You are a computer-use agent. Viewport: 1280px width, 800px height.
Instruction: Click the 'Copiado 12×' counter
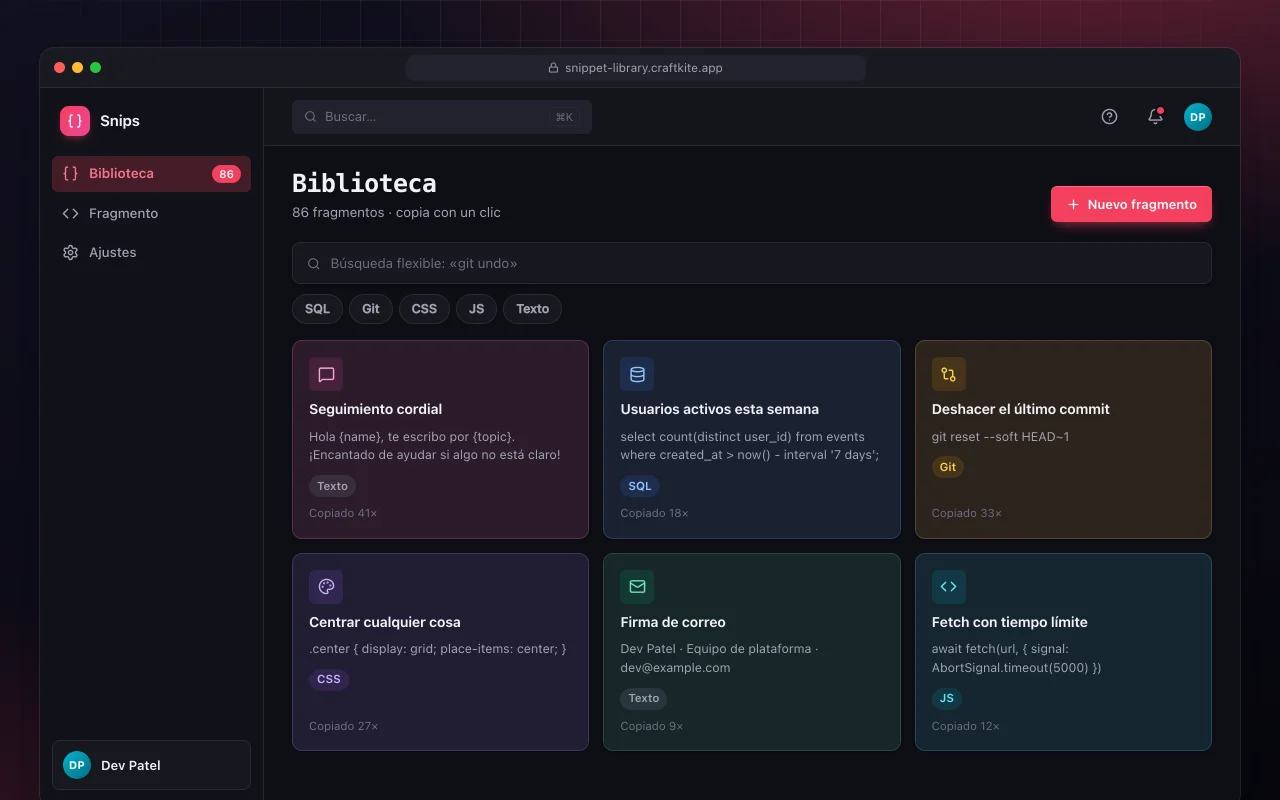[965, 726]
